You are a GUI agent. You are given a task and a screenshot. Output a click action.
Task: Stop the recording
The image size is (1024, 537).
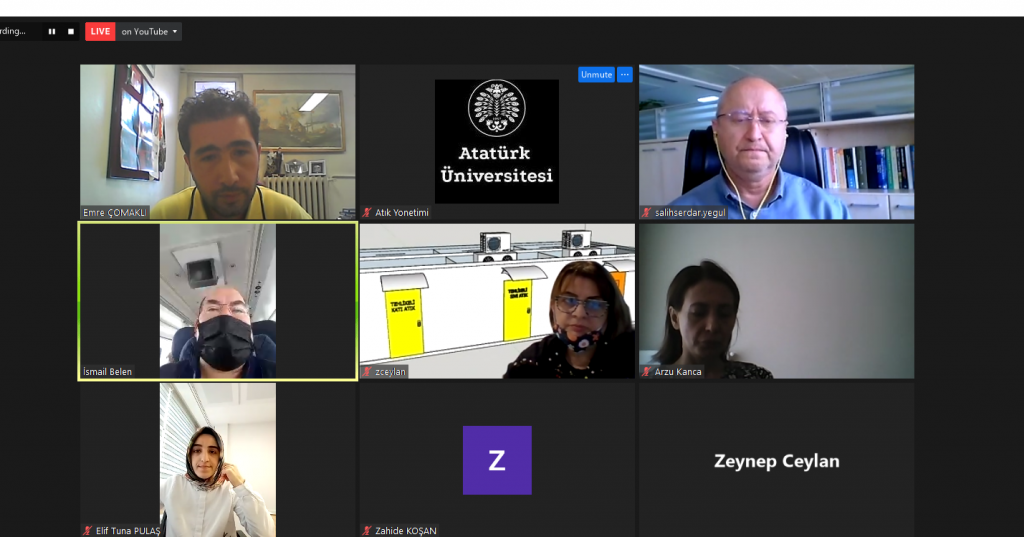71,31
